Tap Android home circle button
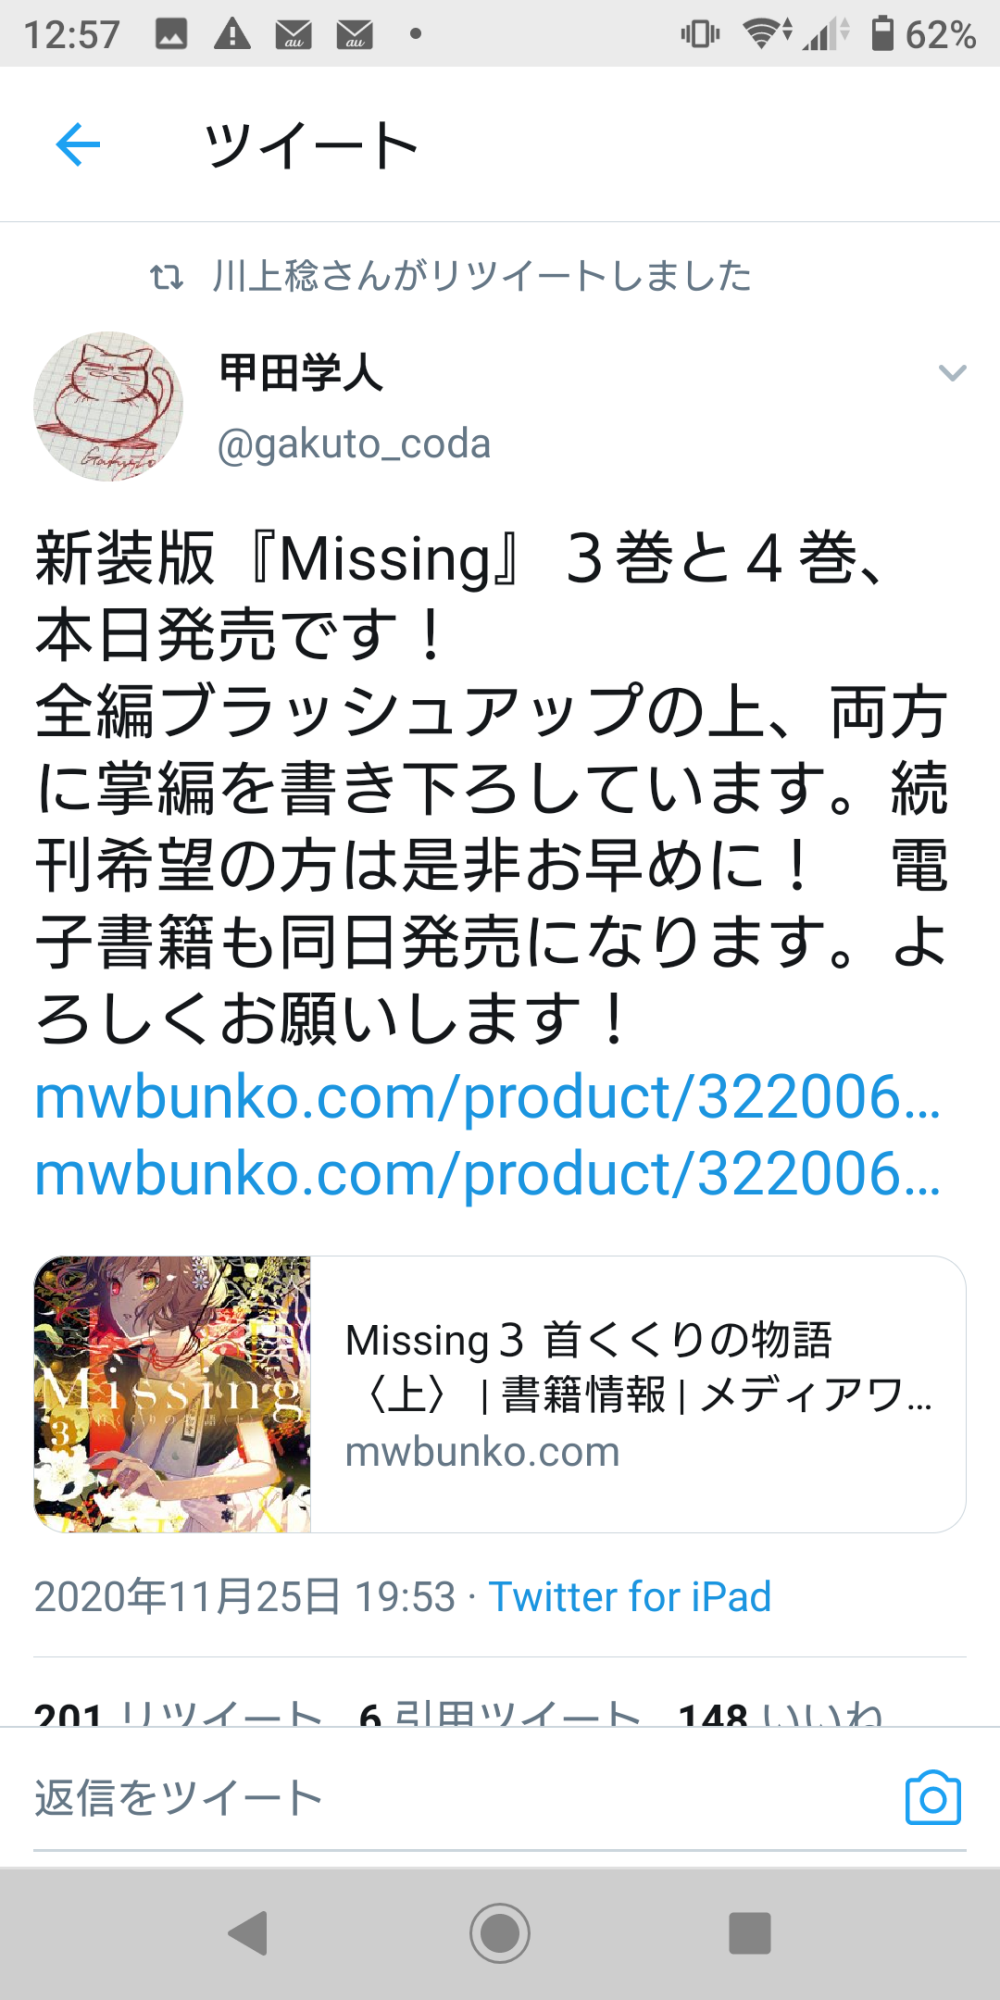Screen dimensions: 1000x2000 (x=500, y=1933)
